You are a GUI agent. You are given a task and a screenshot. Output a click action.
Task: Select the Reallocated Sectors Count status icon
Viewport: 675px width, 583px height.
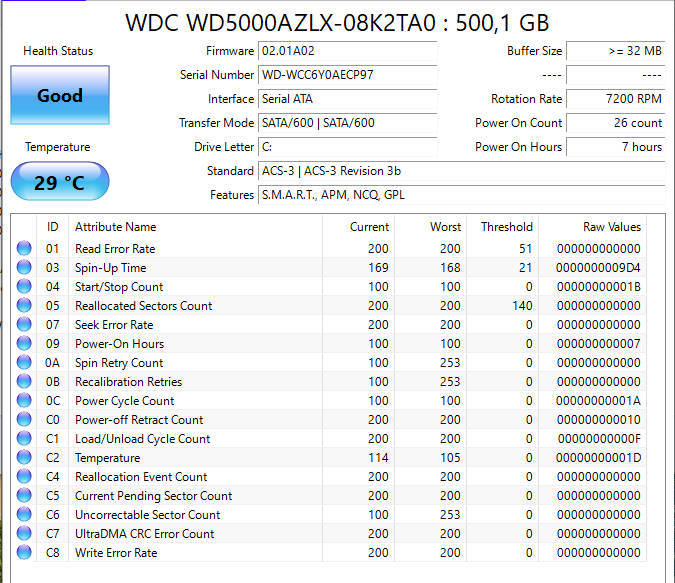(24, 306)
